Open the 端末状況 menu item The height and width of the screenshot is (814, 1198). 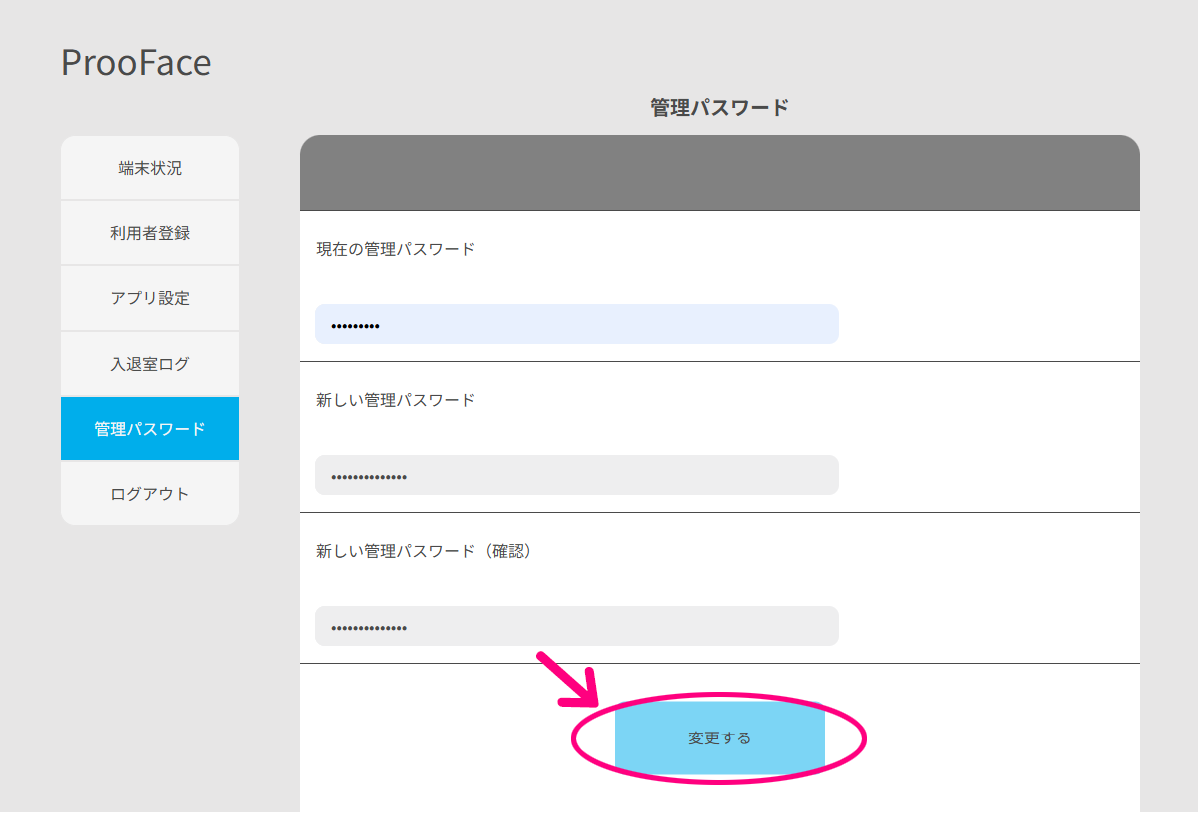150,168
